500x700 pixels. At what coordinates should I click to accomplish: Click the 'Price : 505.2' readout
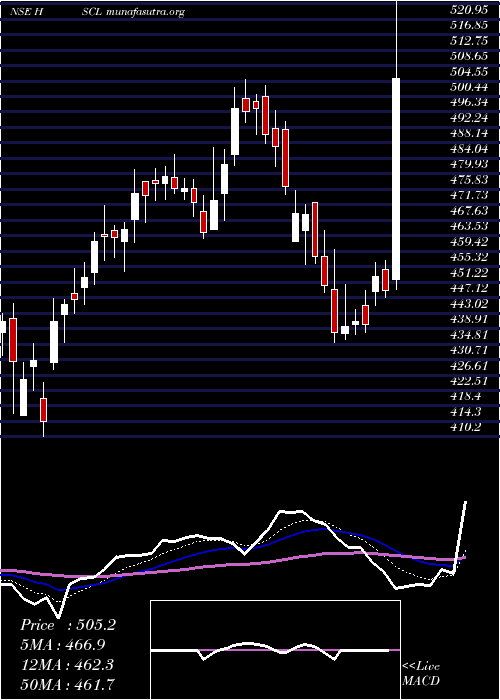[68, 625]
